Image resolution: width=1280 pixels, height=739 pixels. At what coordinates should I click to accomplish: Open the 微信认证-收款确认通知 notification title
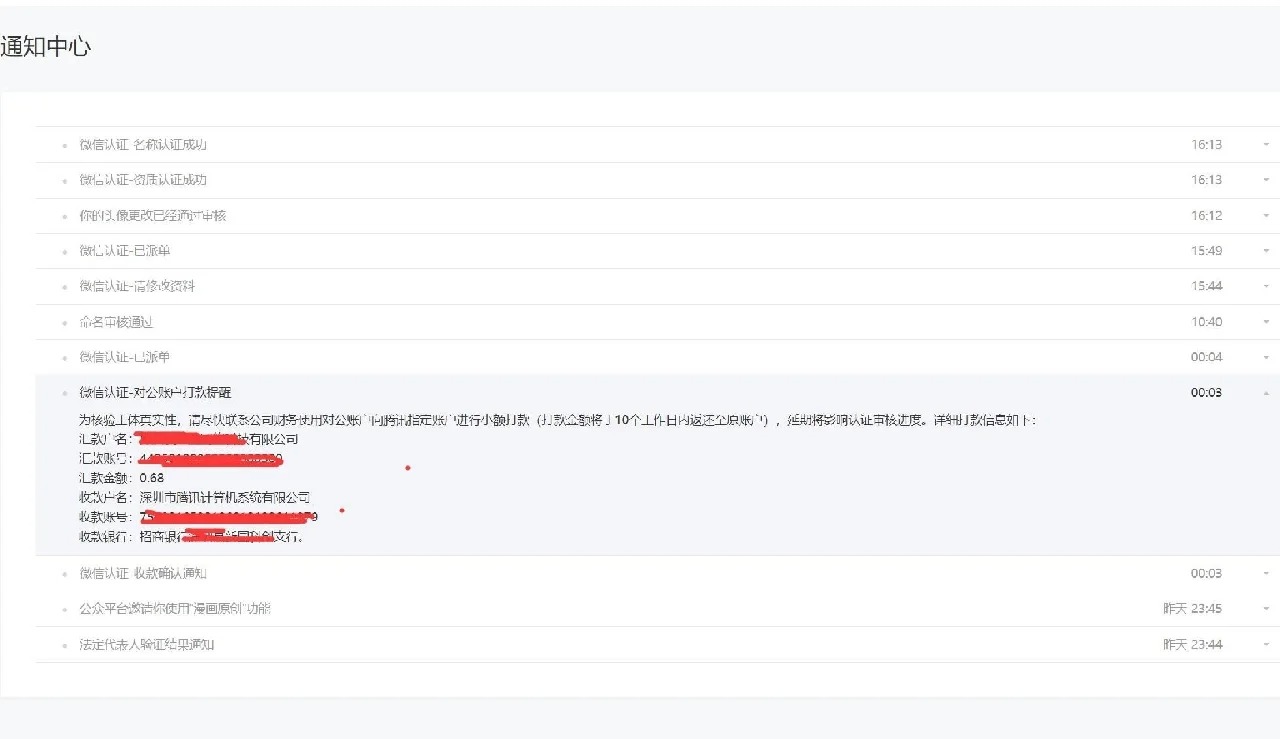coord(143,574)
